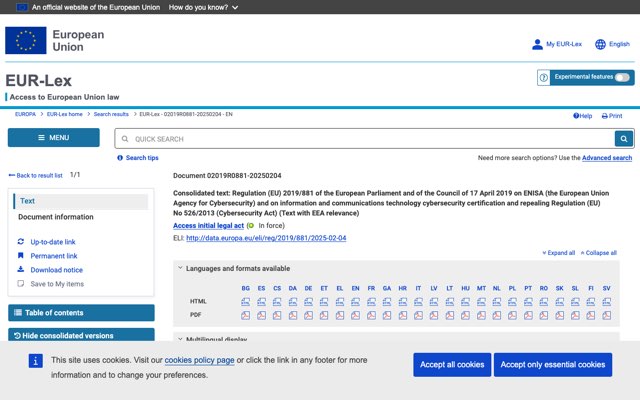The image size is (640, 400).
Task: Download the Portuguese (PT) PDF version
Action: (528, 316)
